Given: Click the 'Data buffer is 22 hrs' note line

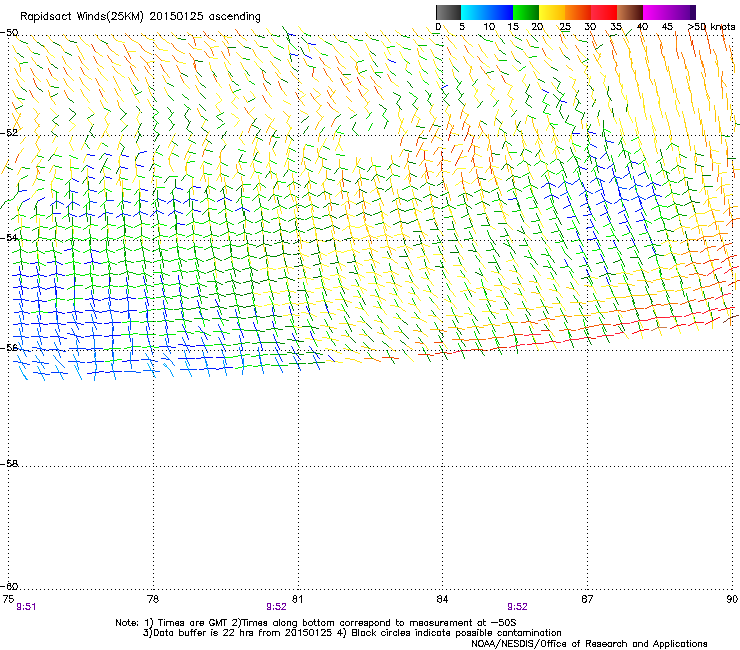Looking at the screenshot, I should 352,633.
